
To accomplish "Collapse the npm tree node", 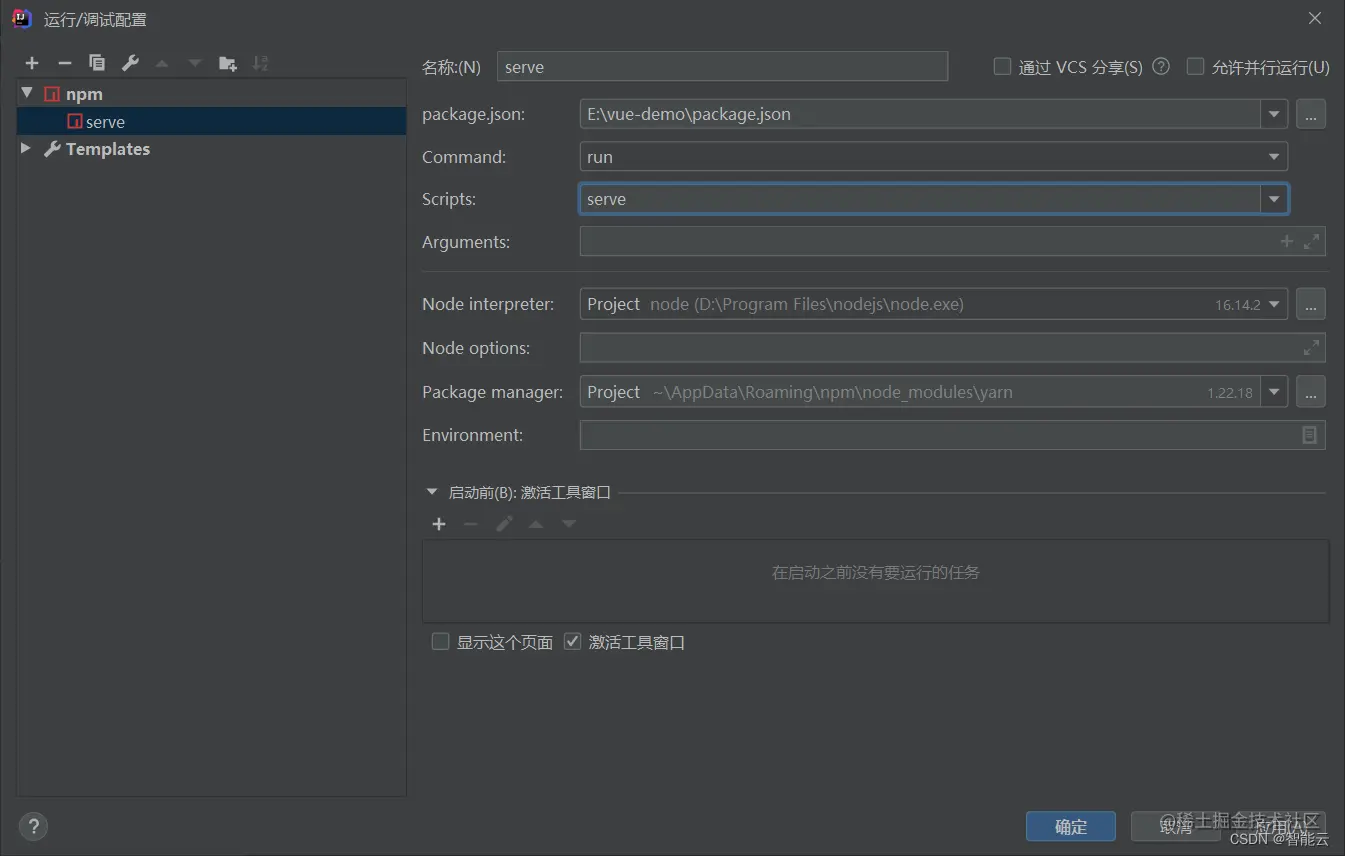I will click(27, 93).
